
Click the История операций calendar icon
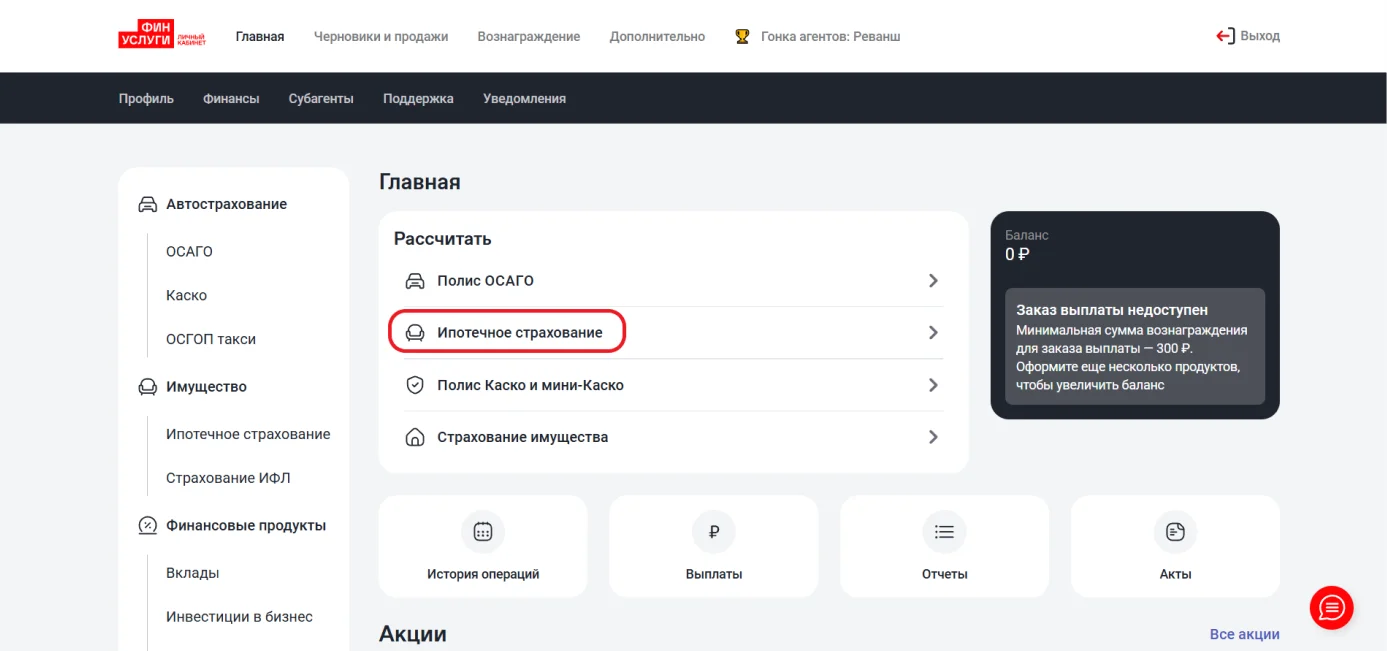pos(483,532)
